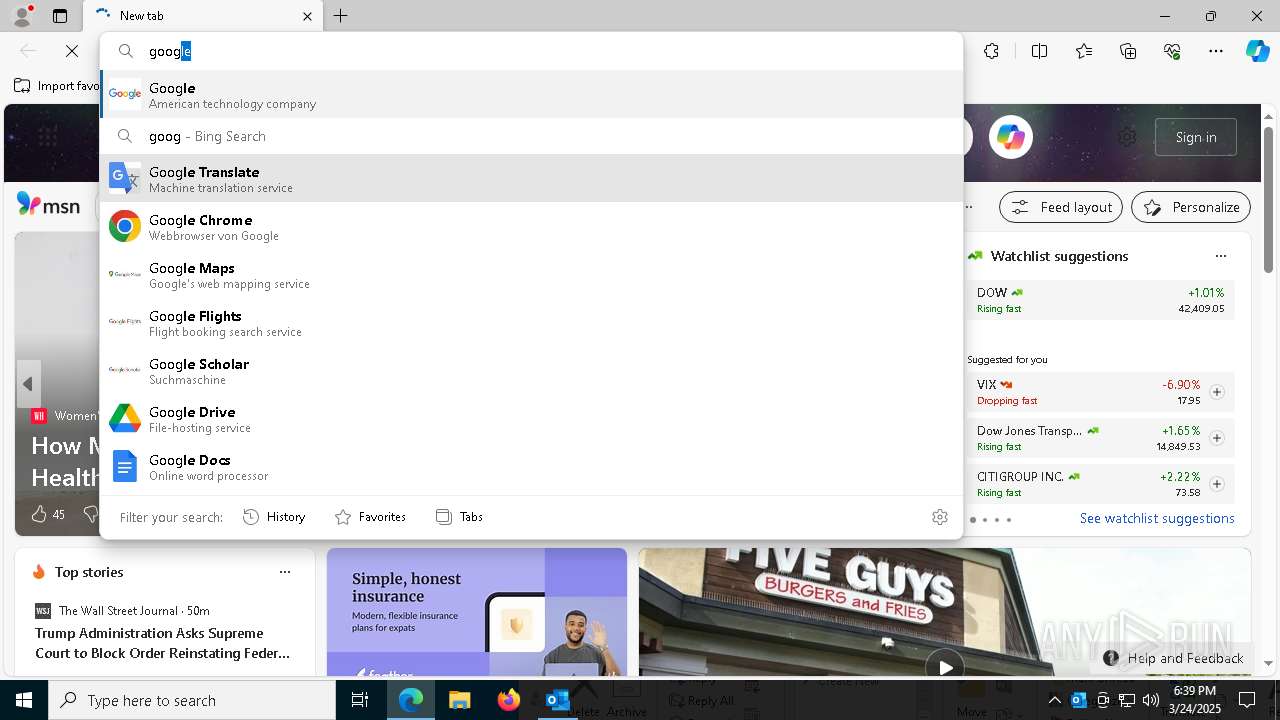The height and width of the screenshot is (720, 1280).
Task: Choose the Google Docs suggestion
Action: pyautogui.click(x=531, y=467)
